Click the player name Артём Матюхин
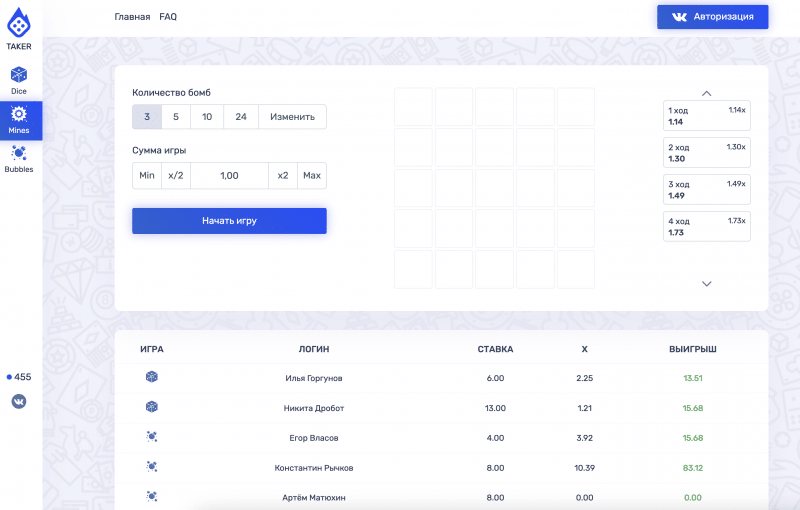 (314, 498)
